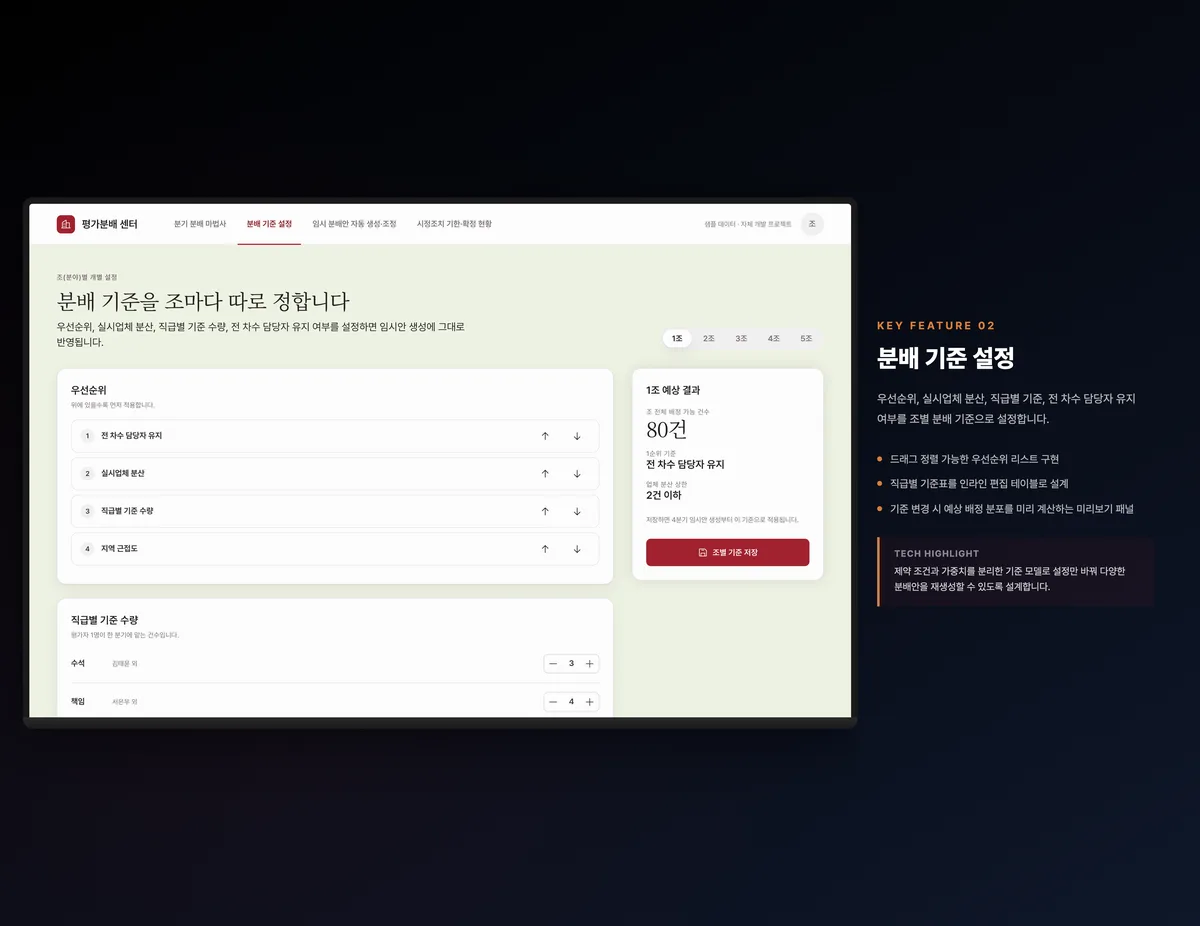Viewport: 1200px width, 926px height.
Task: Click the 수석 row label
Action: pyautogui.click(x=78, y=663)
